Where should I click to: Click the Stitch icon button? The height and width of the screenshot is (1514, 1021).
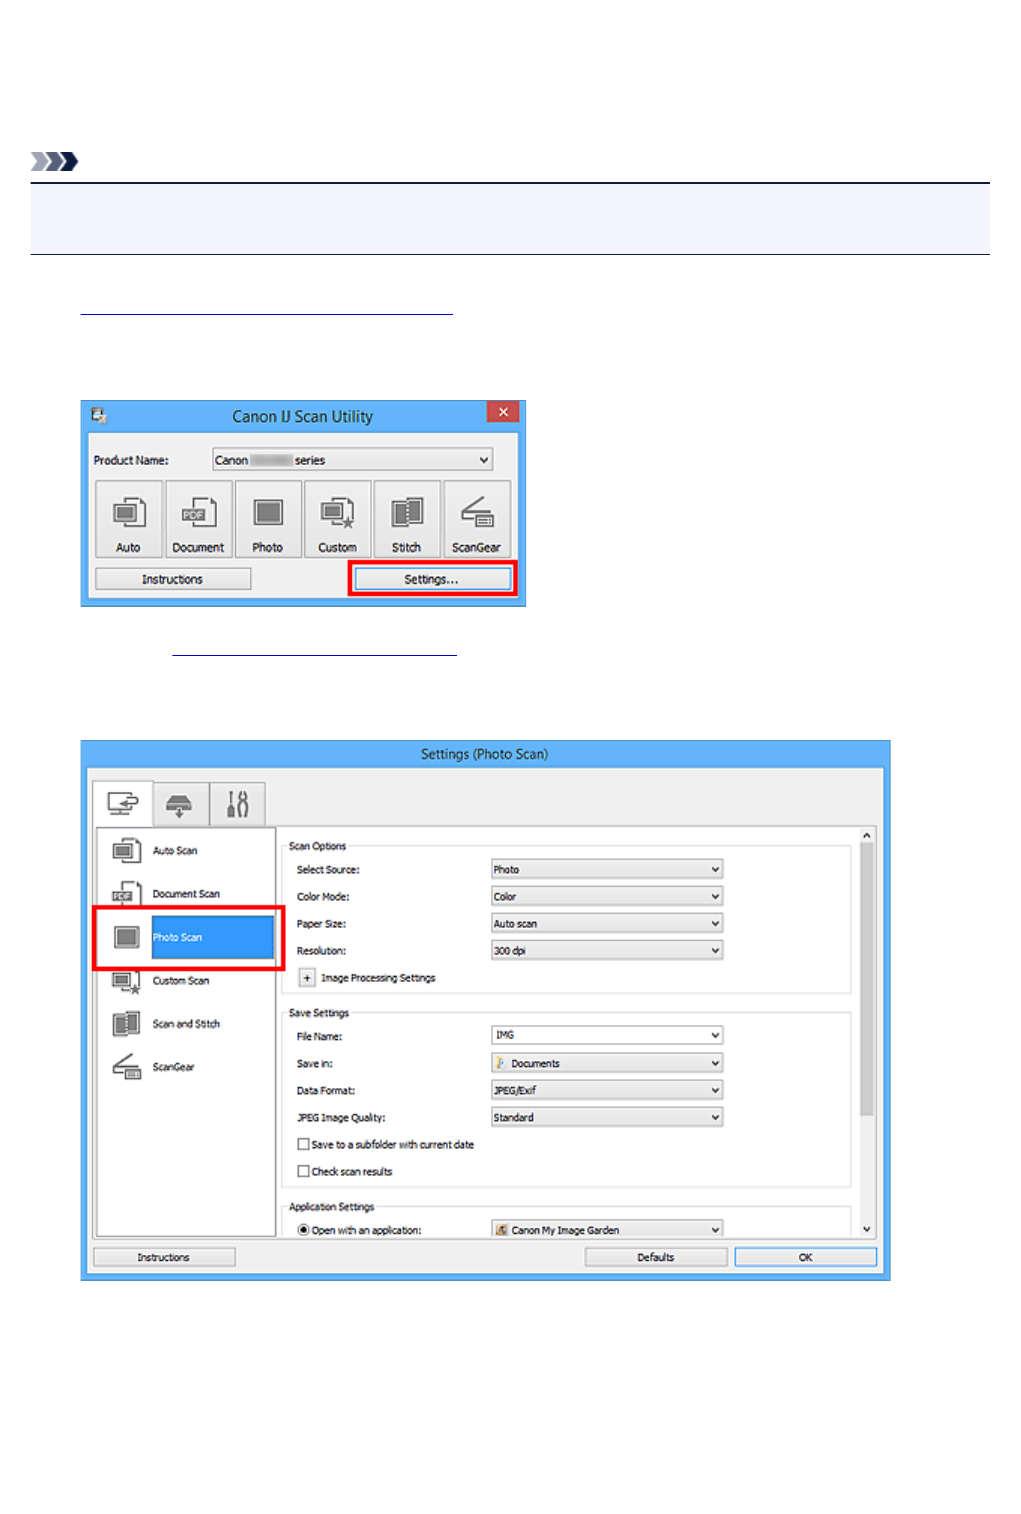click(x=406, y=518)
